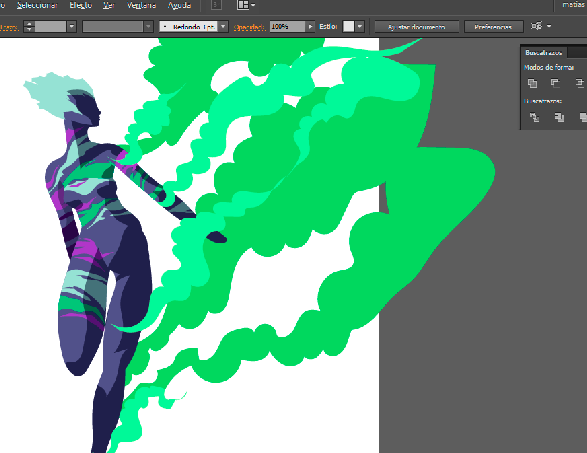Open the Ver menu
The image size is (587, 453).
tap(109, 5)
